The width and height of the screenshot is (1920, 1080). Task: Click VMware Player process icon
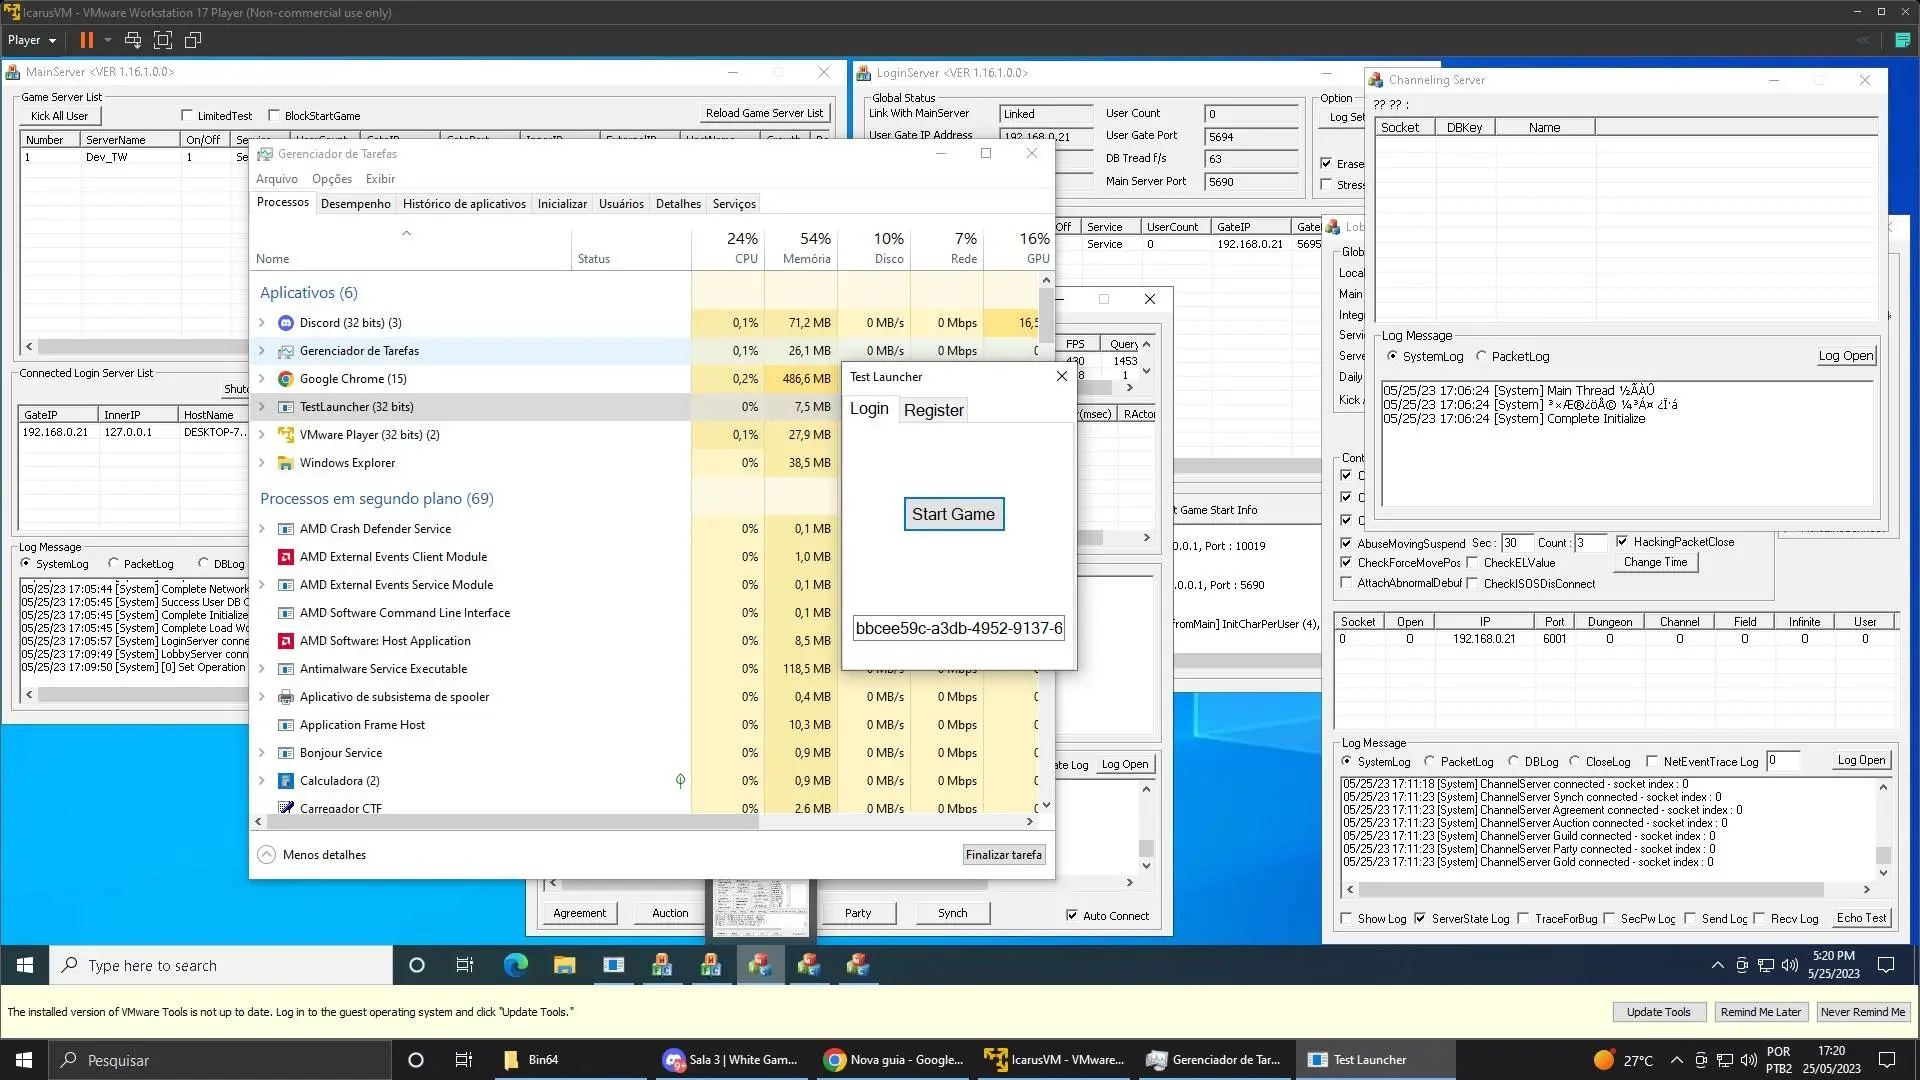coord(285,435)
